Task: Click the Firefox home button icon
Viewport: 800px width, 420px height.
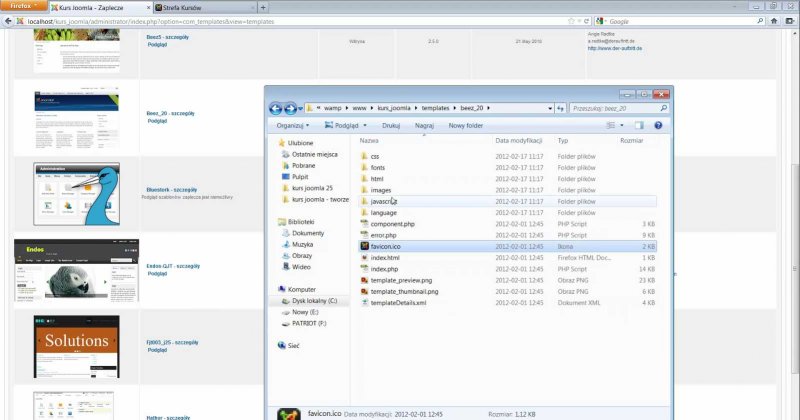Action: [773, 21]
